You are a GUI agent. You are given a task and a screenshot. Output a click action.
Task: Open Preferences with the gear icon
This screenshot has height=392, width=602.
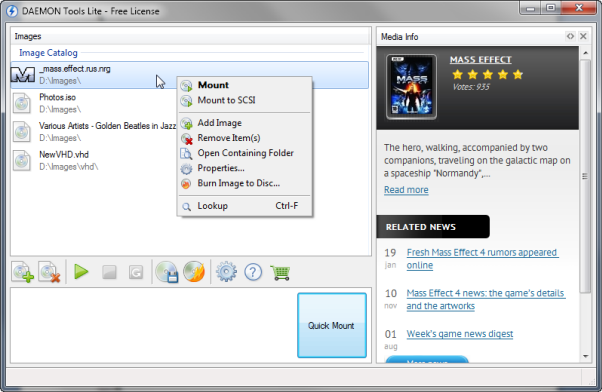[226, 272]
